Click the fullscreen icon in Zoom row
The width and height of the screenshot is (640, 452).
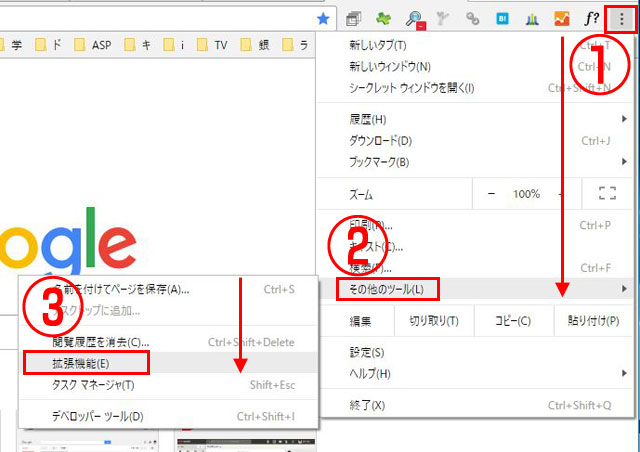[607, 194]
